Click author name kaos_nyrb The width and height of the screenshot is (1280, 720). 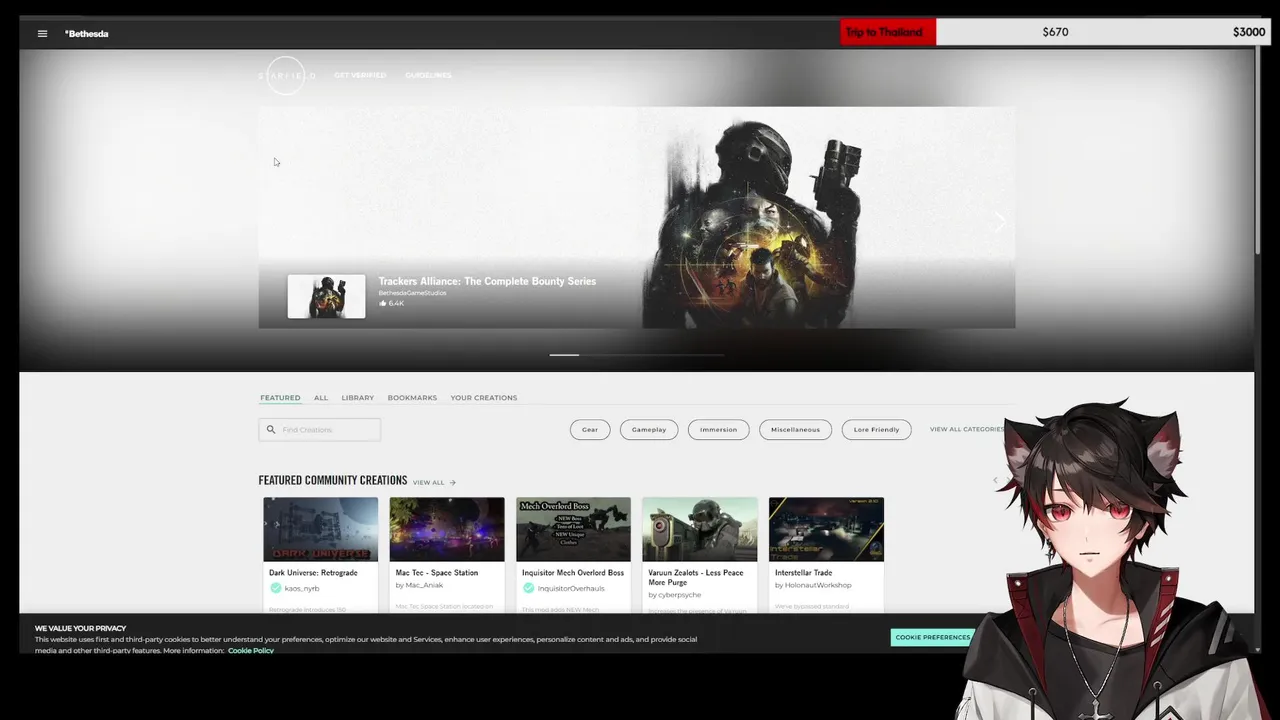(x=302, y=588)
